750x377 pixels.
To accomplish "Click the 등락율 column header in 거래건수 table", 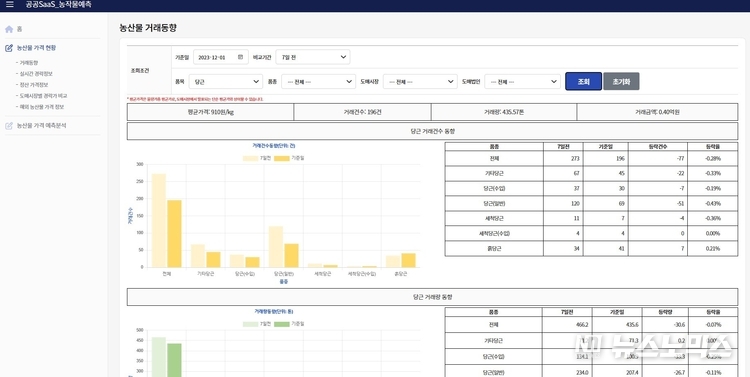I will click(713, 146).
